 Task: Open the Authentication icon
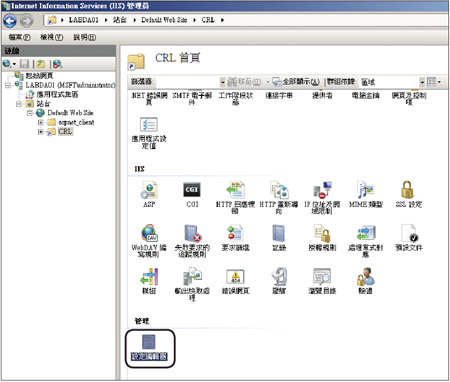366,276
